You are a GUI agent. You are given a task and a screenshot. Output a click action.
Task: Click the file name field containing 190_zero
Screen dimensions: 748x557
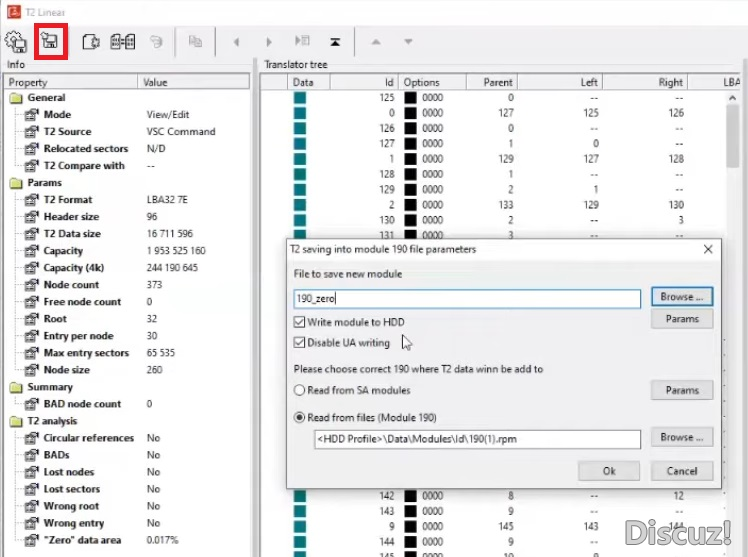(467, 299)
